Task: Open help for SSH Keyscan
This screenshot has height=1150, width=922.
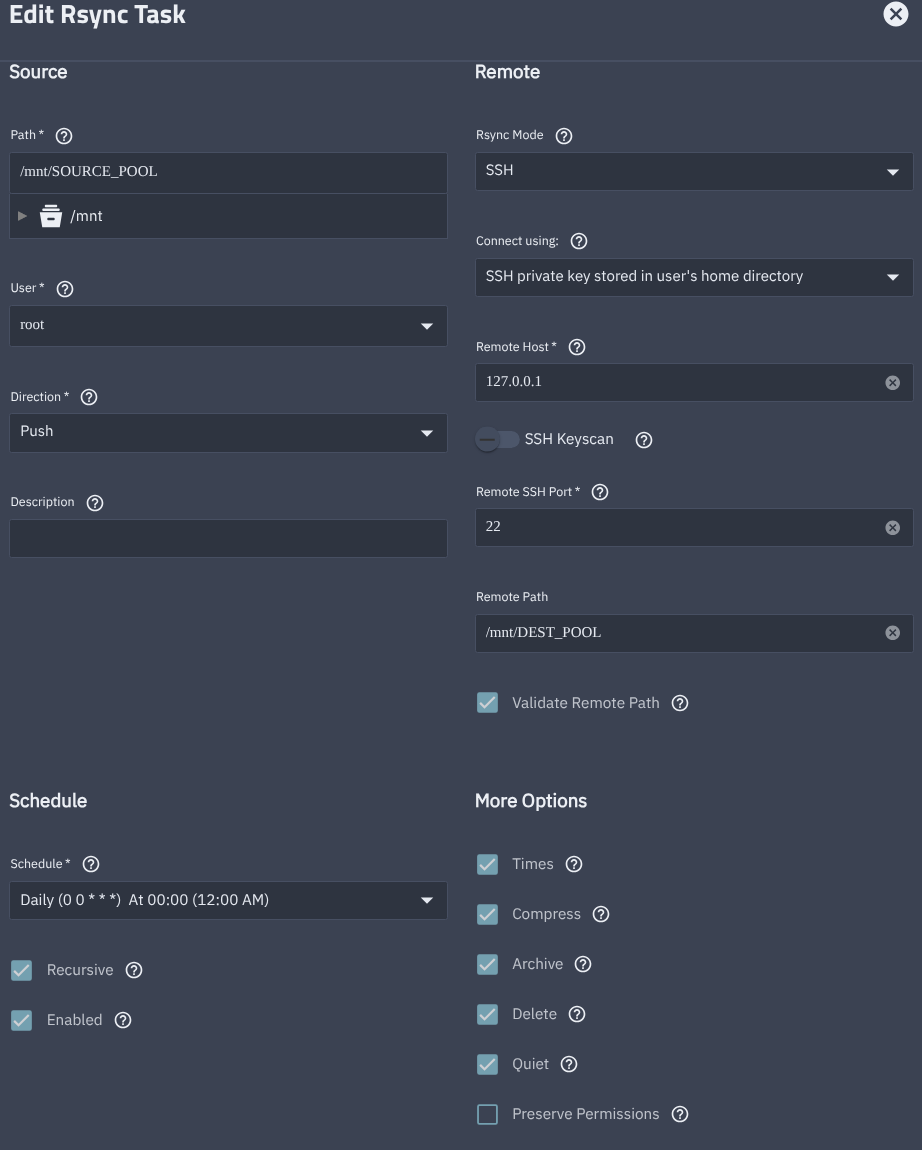Action: [x=645, y=440]
